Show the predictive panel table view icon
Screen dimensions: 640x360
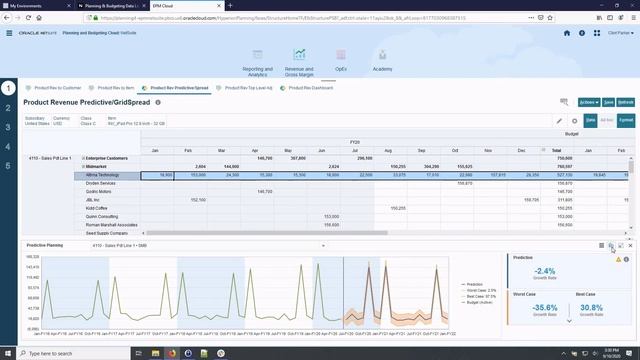click(601, 245)
